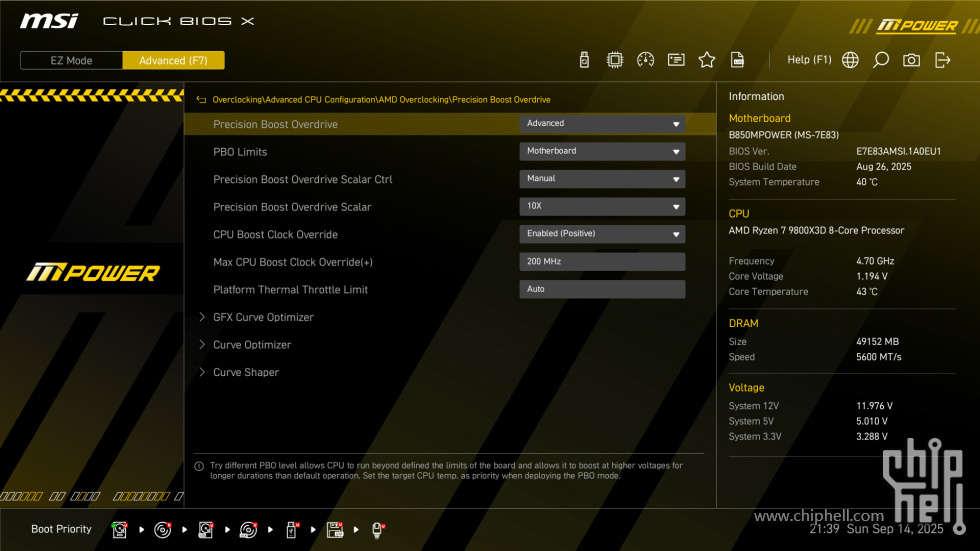Select the CPU Boost Clock Override label
The width and height of the screenshot is (980, 551).
(x=275, y=234)
